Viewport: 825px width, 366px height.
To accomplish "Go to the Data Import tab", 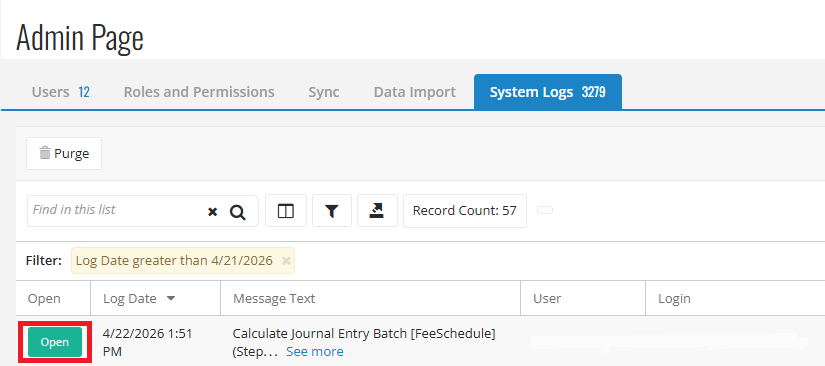I will pyautogui.click(x=415, y=92).
